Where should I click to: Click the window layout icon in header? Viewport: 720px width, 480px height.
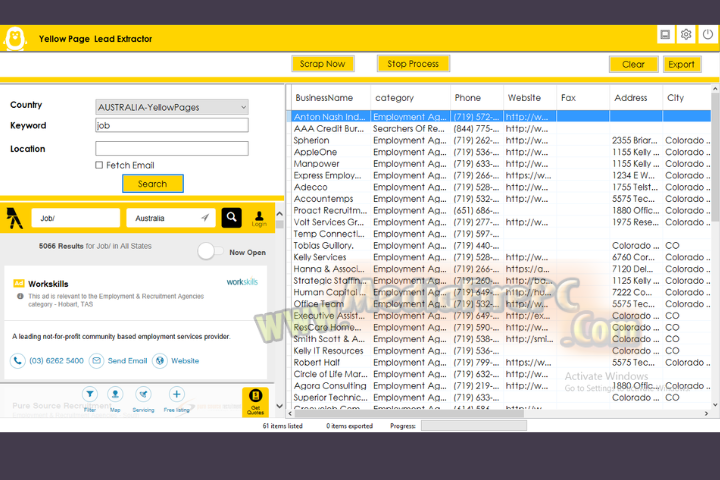point(665,34)
